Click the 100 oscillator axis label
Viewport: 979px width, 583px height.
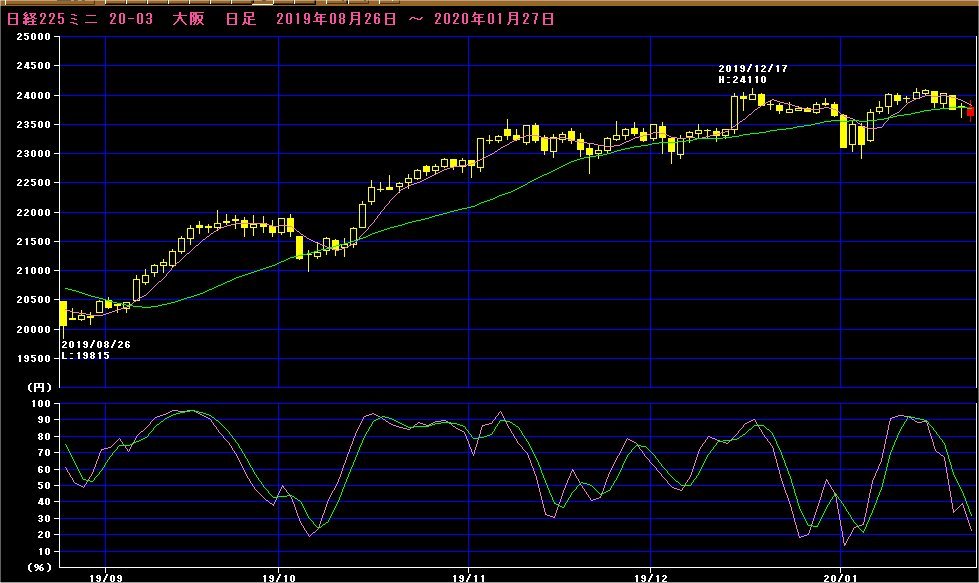(41, 404)
